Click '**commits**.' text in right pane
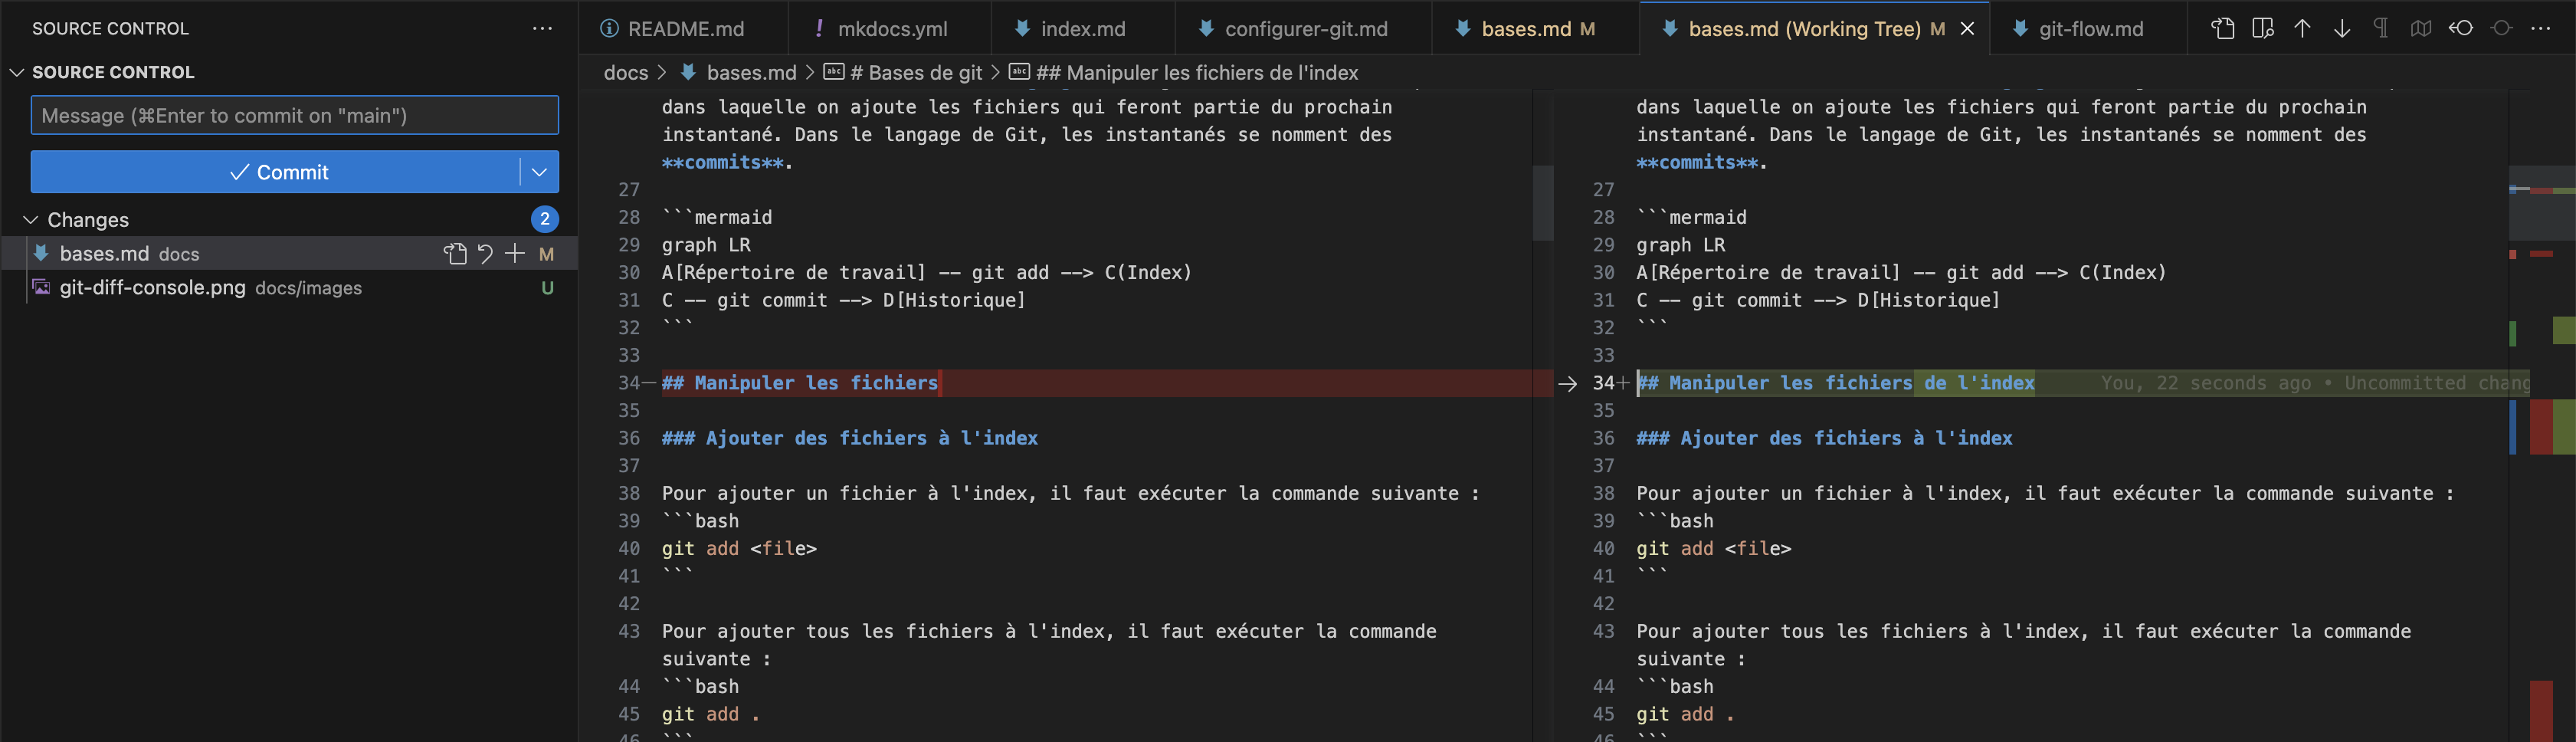 point(1702,162)
